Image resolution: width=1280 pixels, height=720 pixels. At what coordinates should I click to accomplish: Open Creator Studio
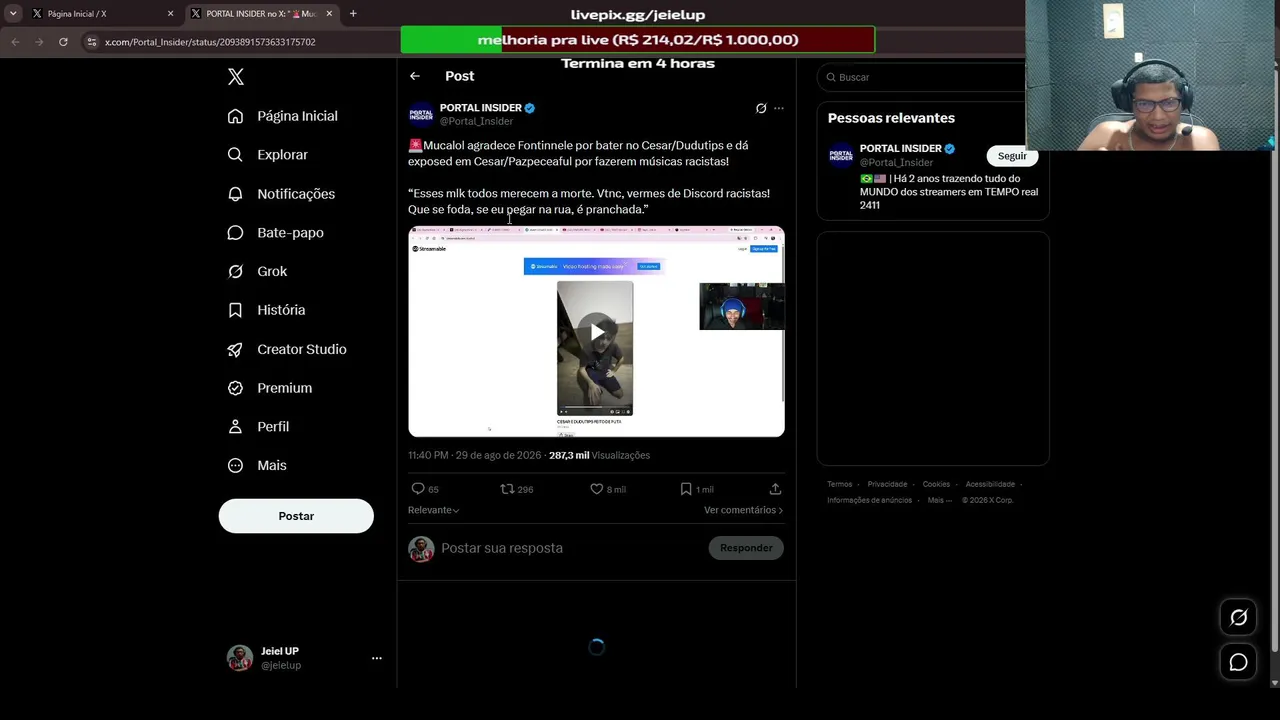click(x=287, y=349)
